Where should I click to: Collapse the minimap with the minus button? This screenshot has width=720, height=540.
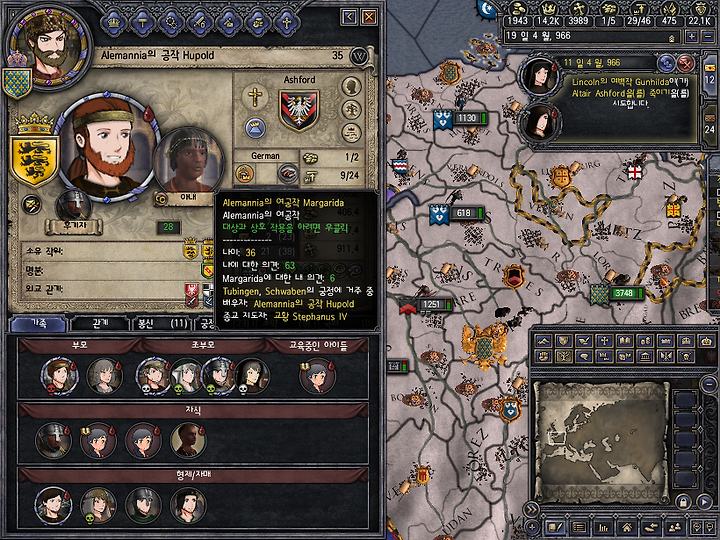709,382
